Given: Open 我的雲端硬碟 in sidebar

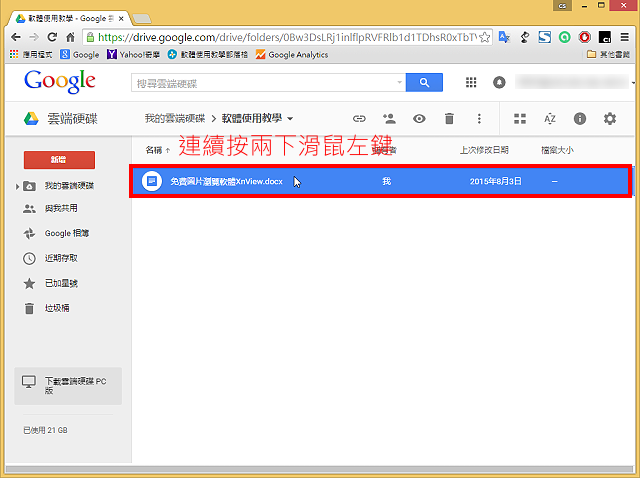Looking at the screenshot, I should (x=69, y=186).
